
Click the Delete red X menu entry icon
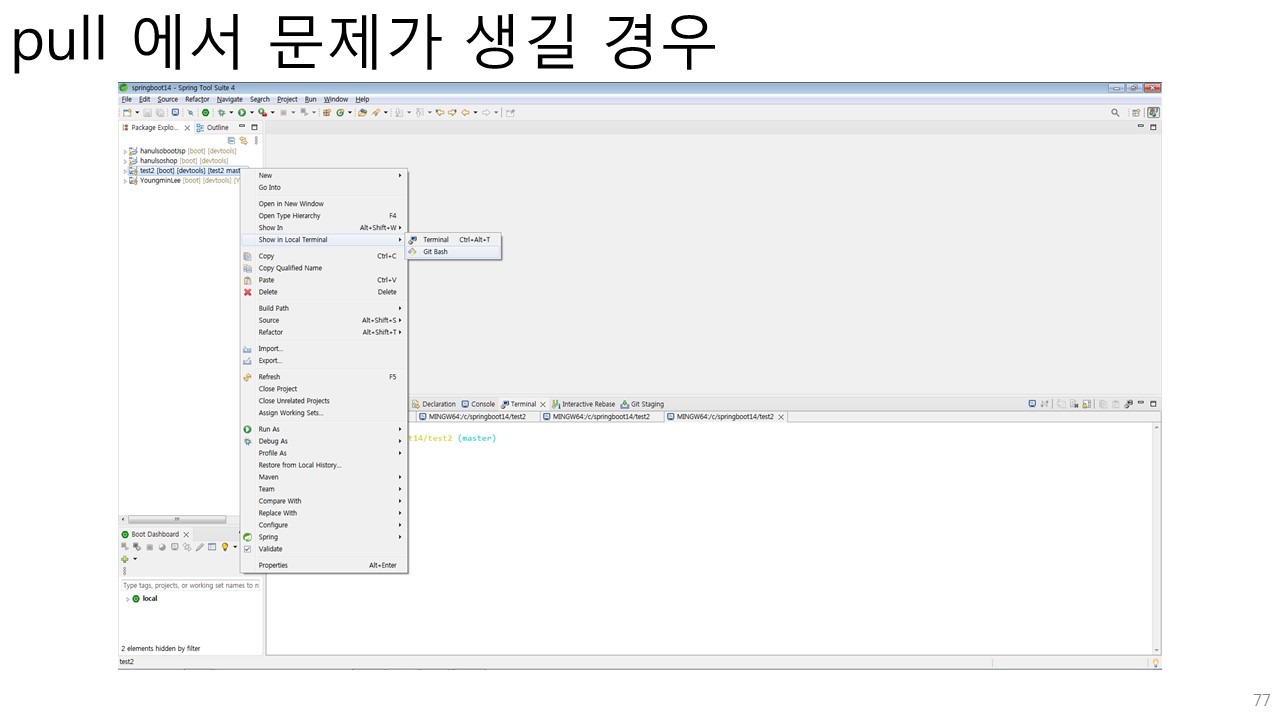(x=248, y=292)
